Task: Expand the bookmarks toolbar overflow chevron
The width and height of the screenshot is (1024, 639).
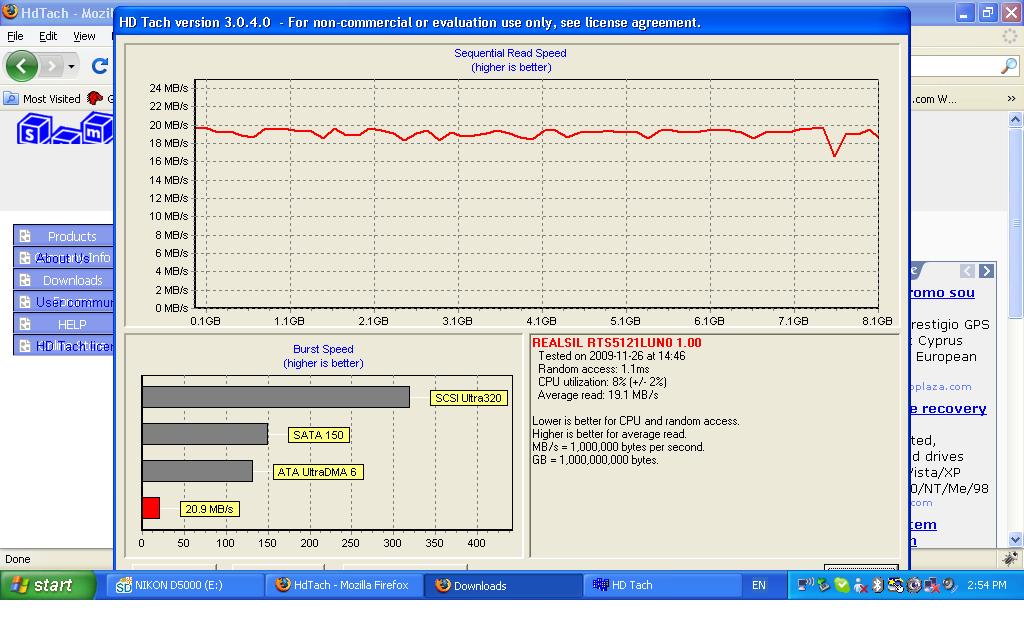Action: 1011,99
